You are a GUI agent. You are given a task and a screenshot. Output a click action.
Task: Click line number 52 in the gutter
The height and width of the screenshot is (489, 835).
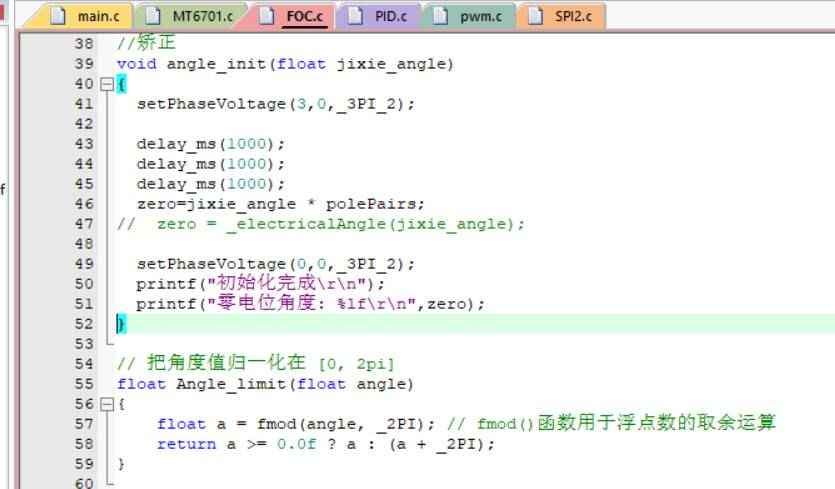coord(84,324)
